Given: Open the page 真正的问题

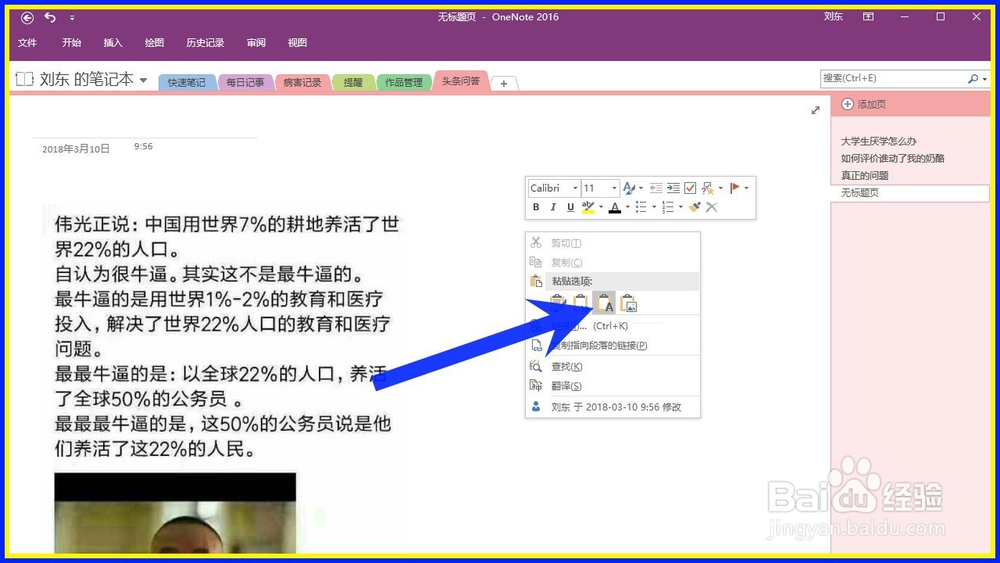Looking at the screenshot, I should [x=864, y=175].
